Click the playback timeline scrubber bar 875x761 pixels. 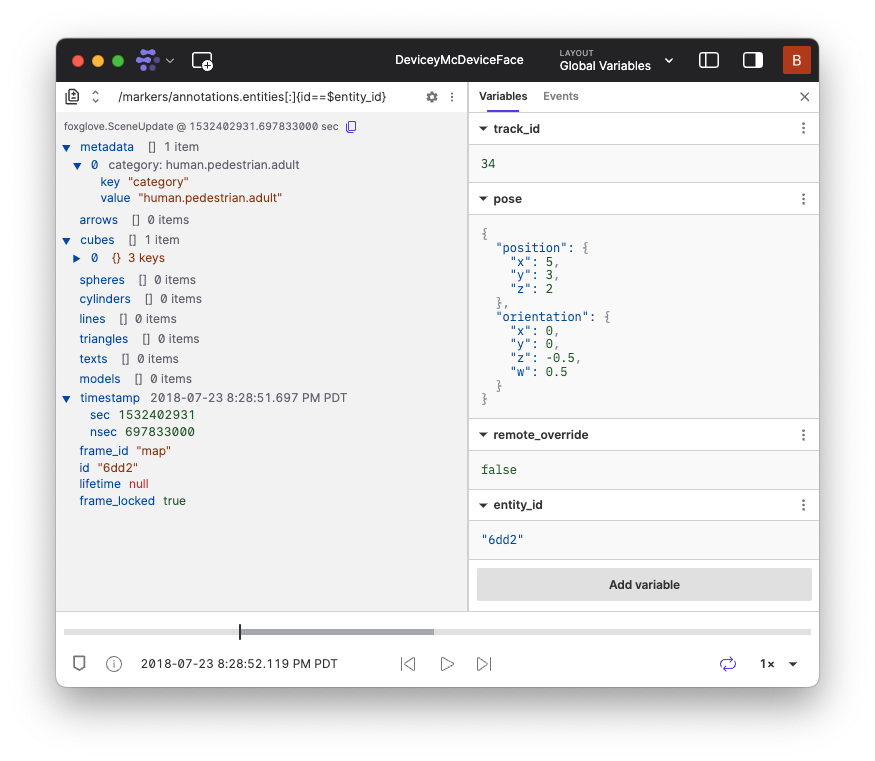437,632
